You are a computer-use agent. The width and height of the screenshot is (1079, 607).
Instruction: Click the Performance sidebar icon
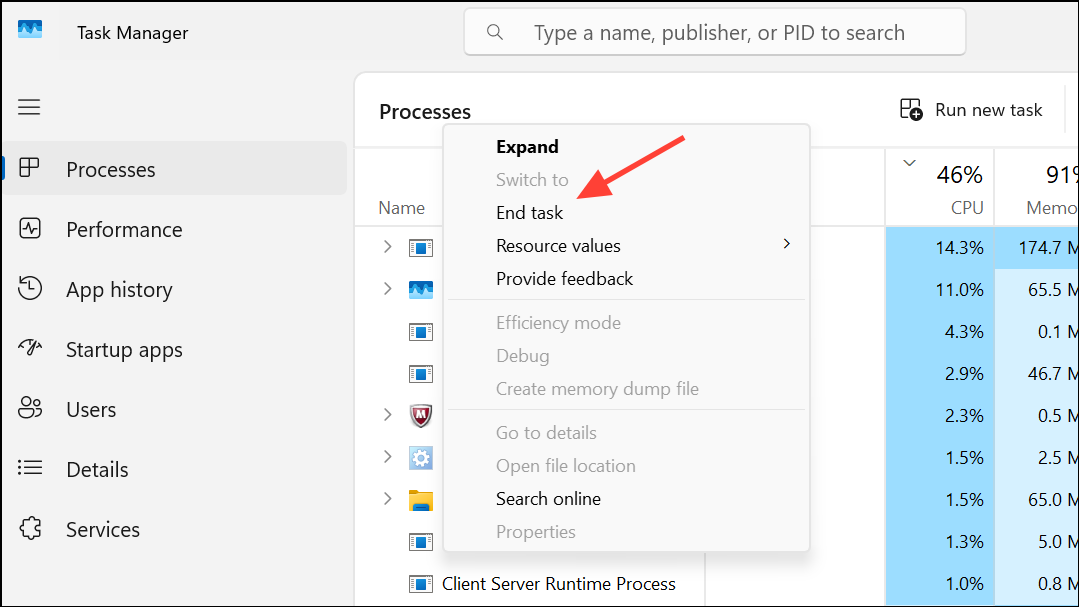click(30, 228)
